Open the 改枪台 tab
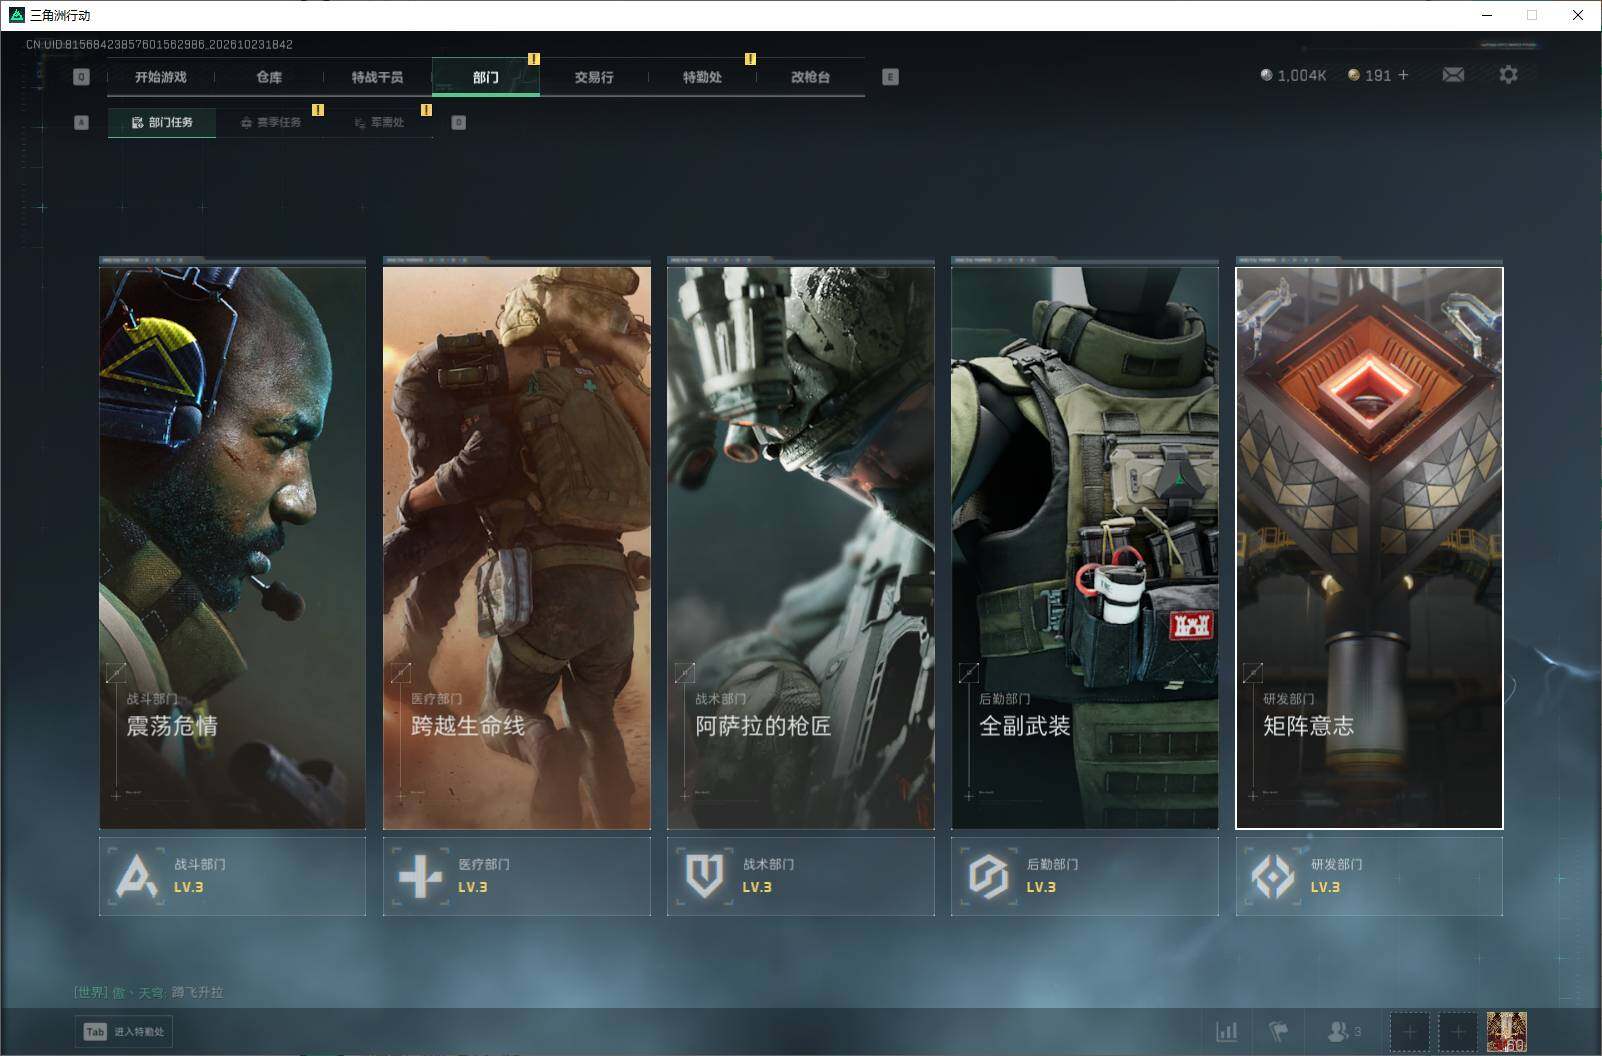Viewport: 1602px width, 1056px height. [x=810, y=77]
